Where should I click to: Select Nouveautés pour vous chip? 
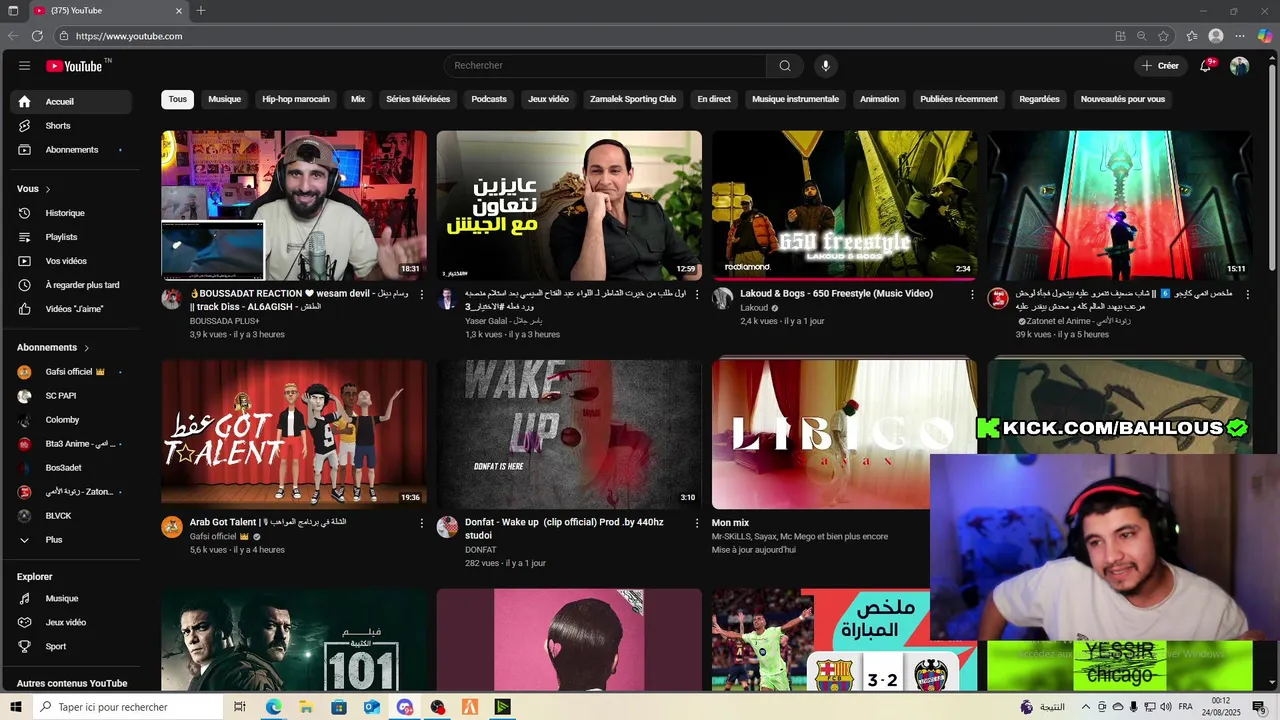click(x=1123, y=100)
